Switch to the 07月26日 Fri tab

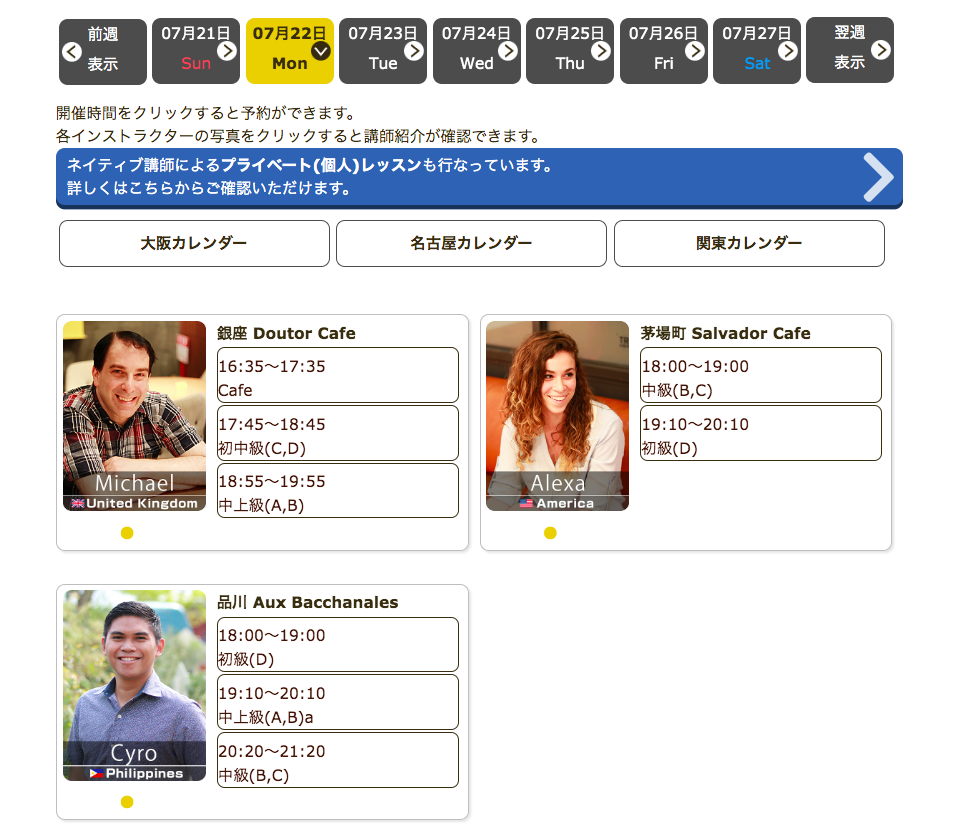[x=664, y=50]
